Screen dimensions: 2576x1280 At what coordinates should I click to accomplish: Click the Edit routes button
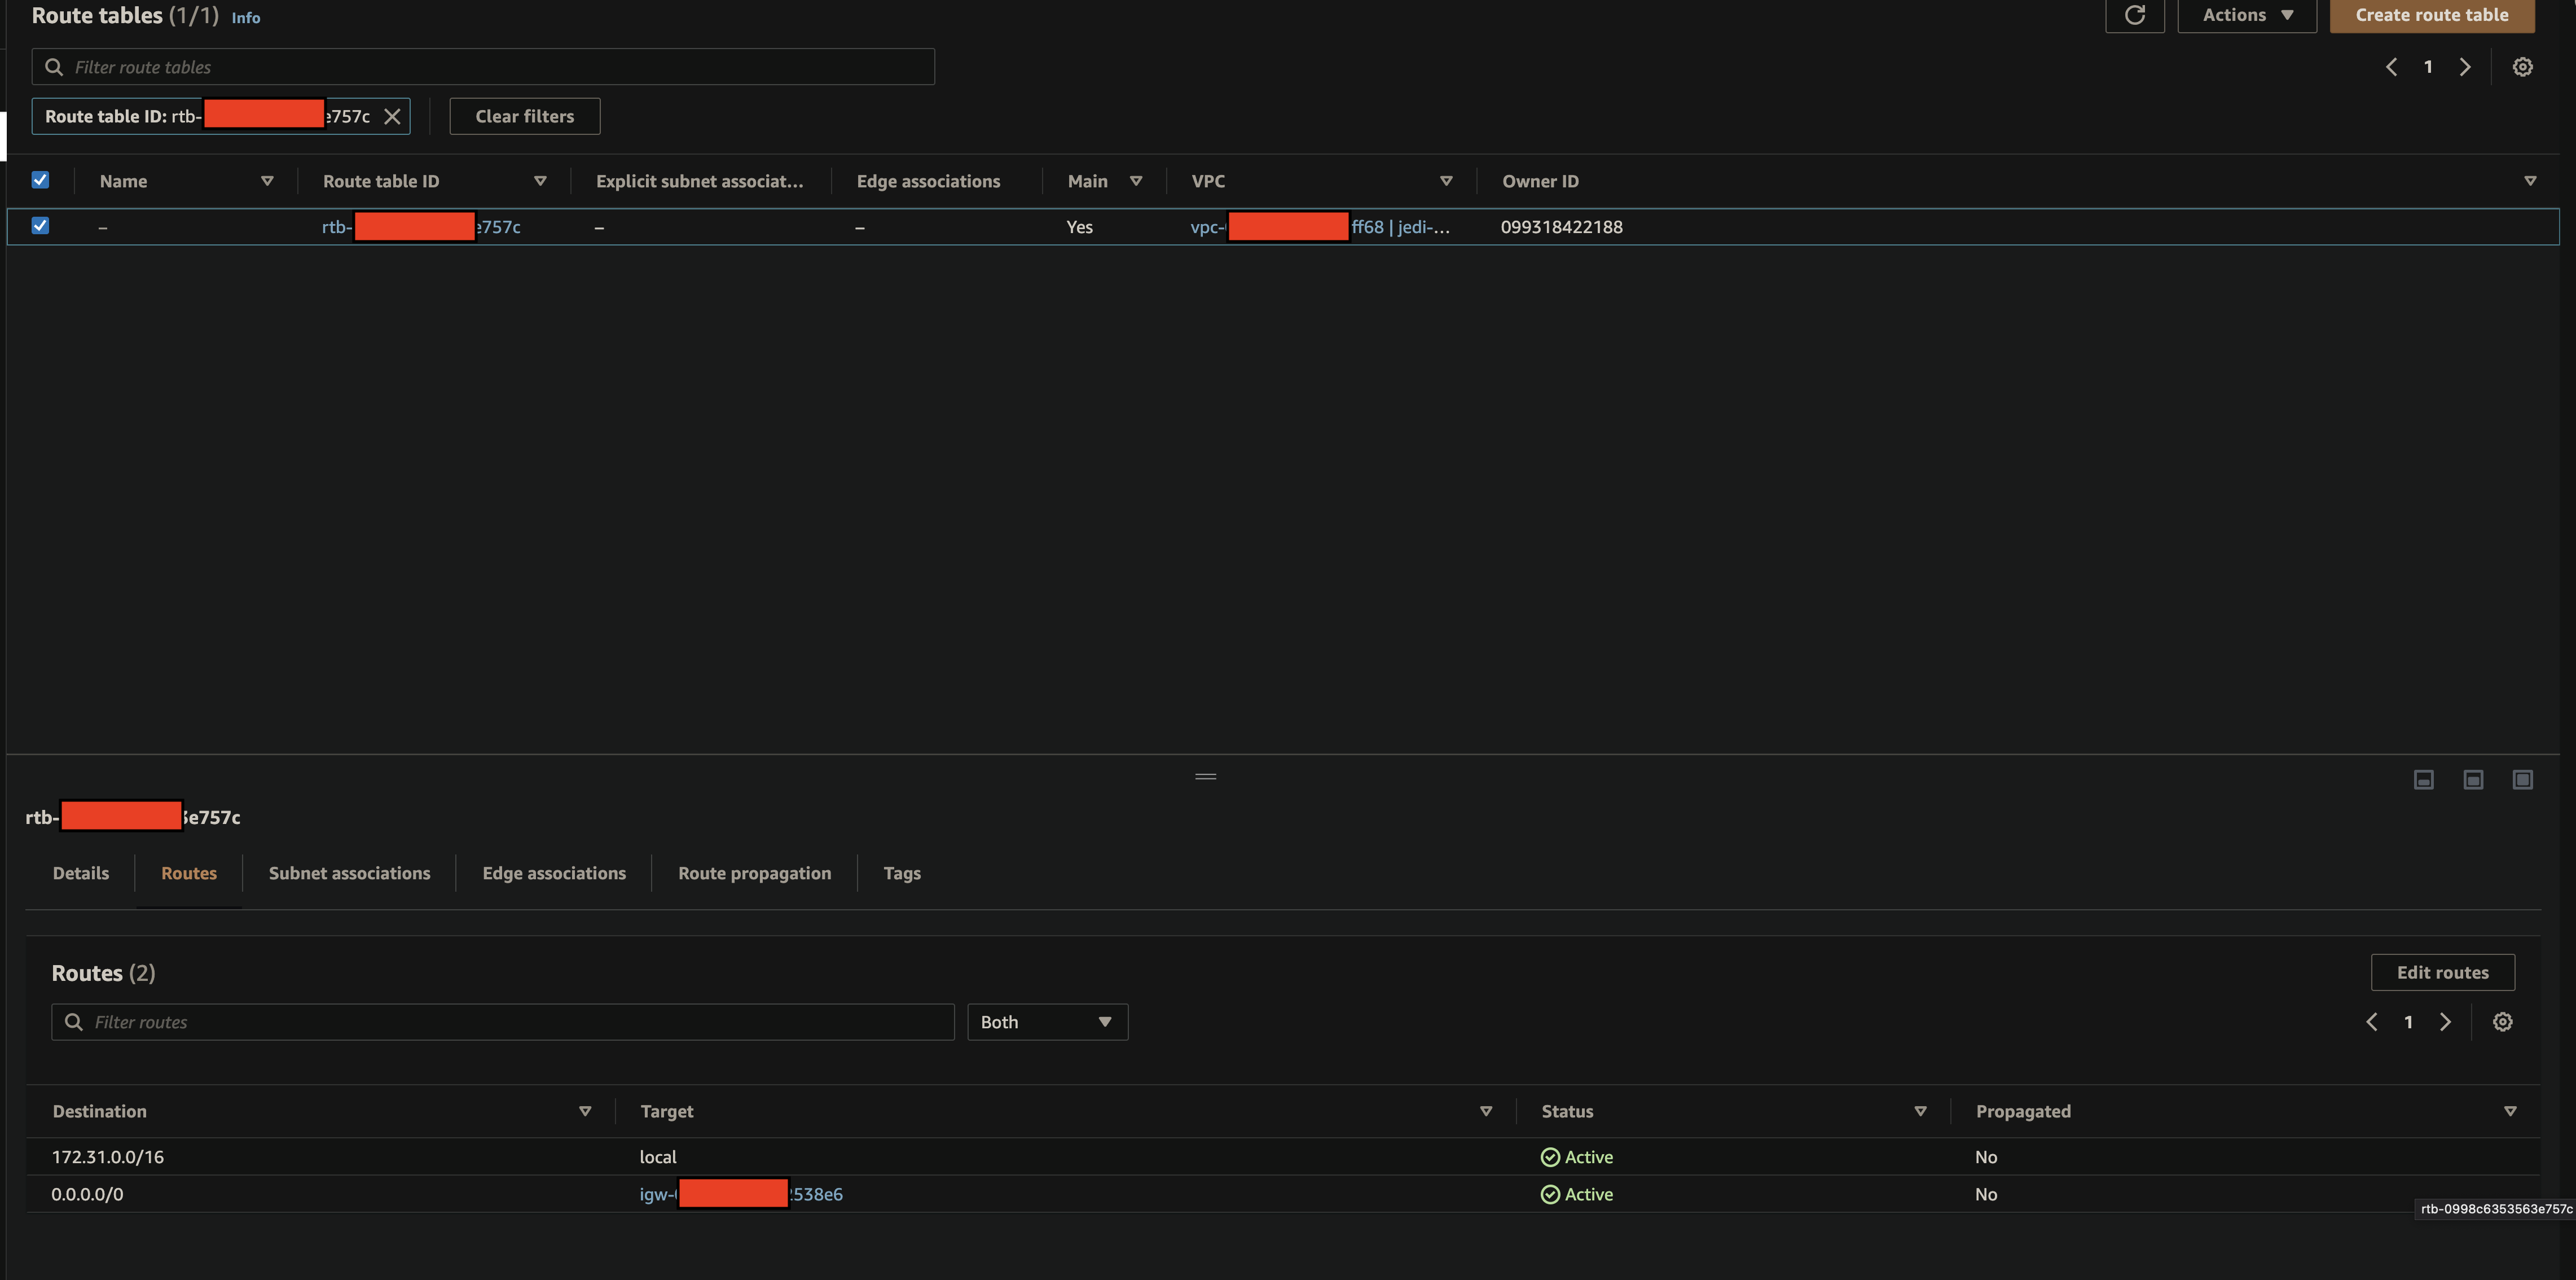click(2442, 972)
